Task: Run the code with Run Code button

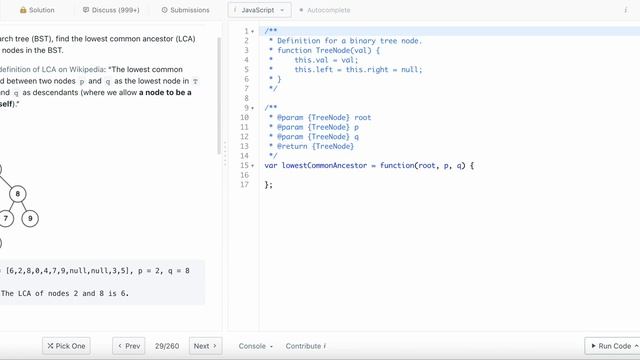Action: tap(612, 346)
